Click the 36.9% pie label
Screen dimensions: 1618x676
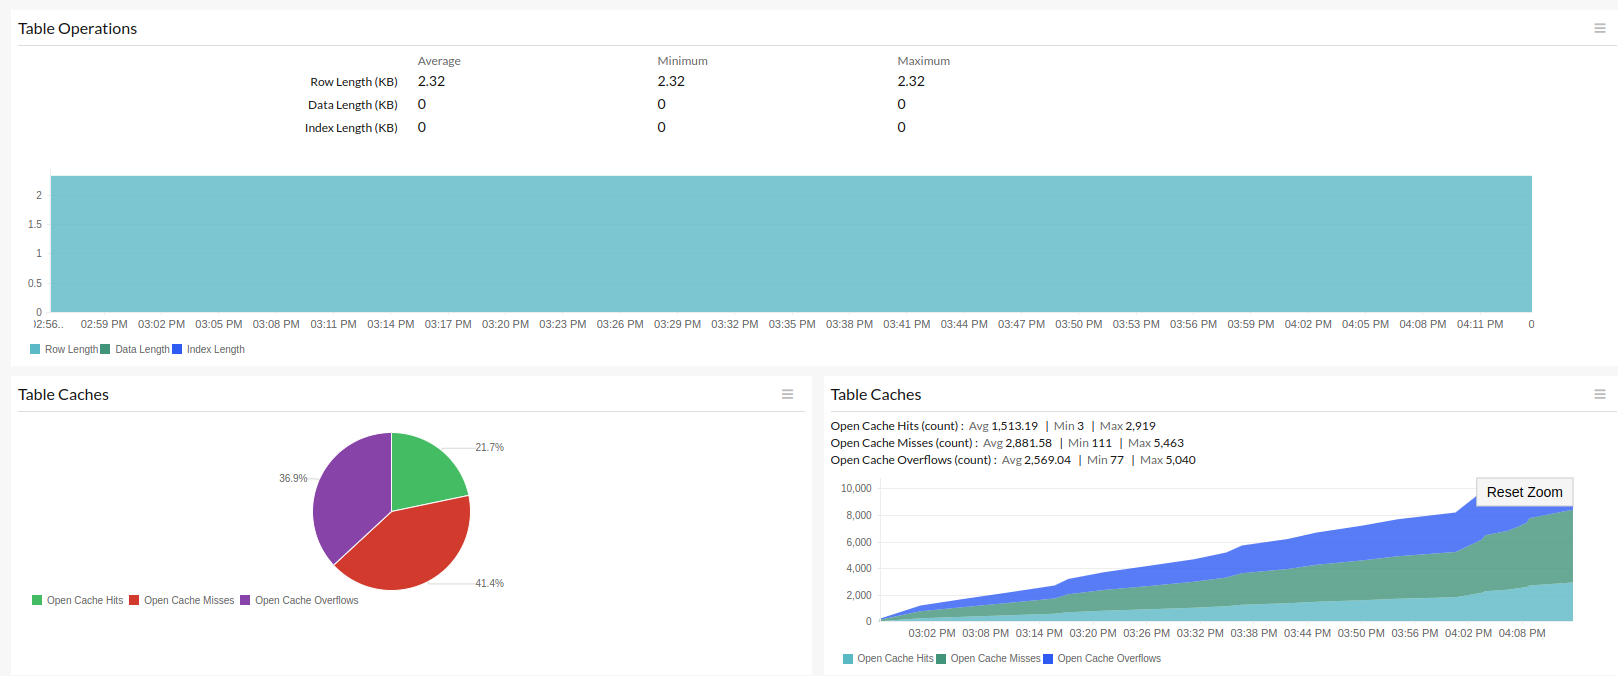pyautogui.click(x=293, y=478)
